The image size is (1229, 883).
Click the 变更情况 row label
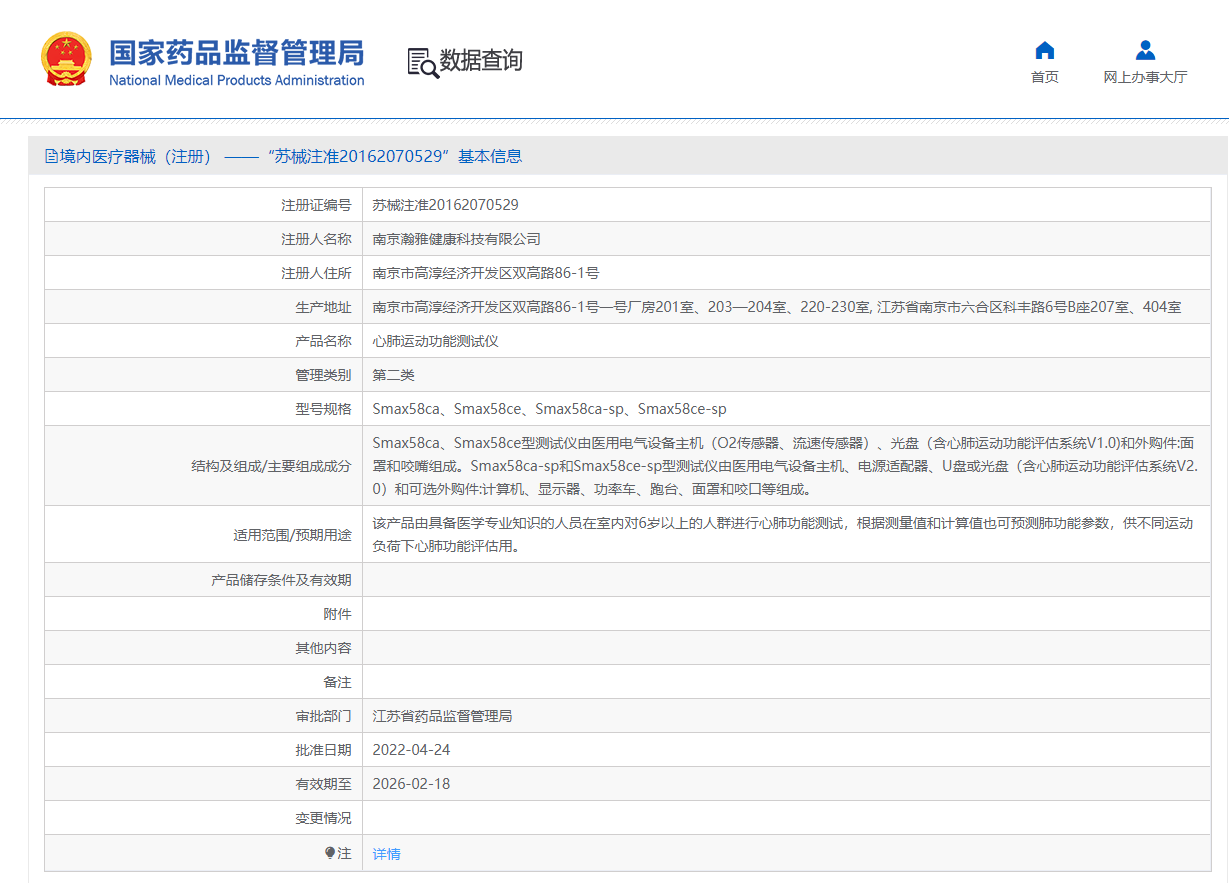[x=323, y=818]
